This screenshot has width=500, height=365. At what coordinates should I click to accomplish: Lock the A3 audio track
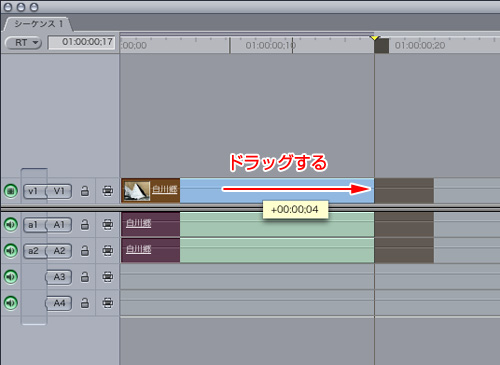pos(85,277)
